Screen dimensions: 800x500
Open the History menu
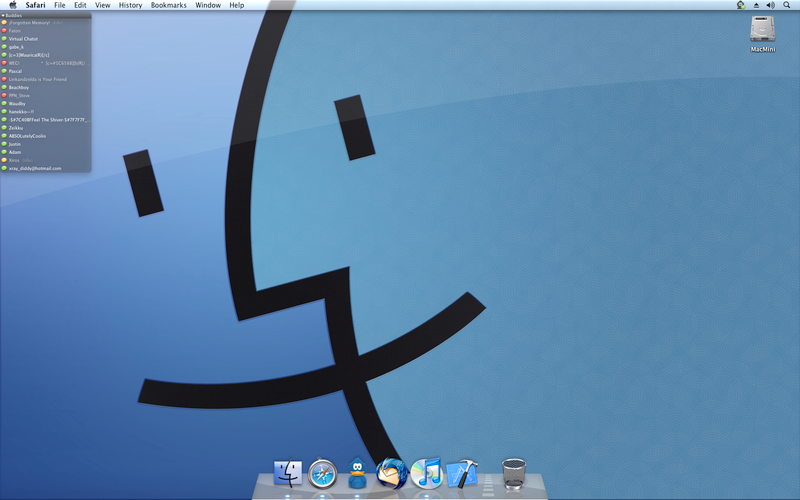coord(131,5)
